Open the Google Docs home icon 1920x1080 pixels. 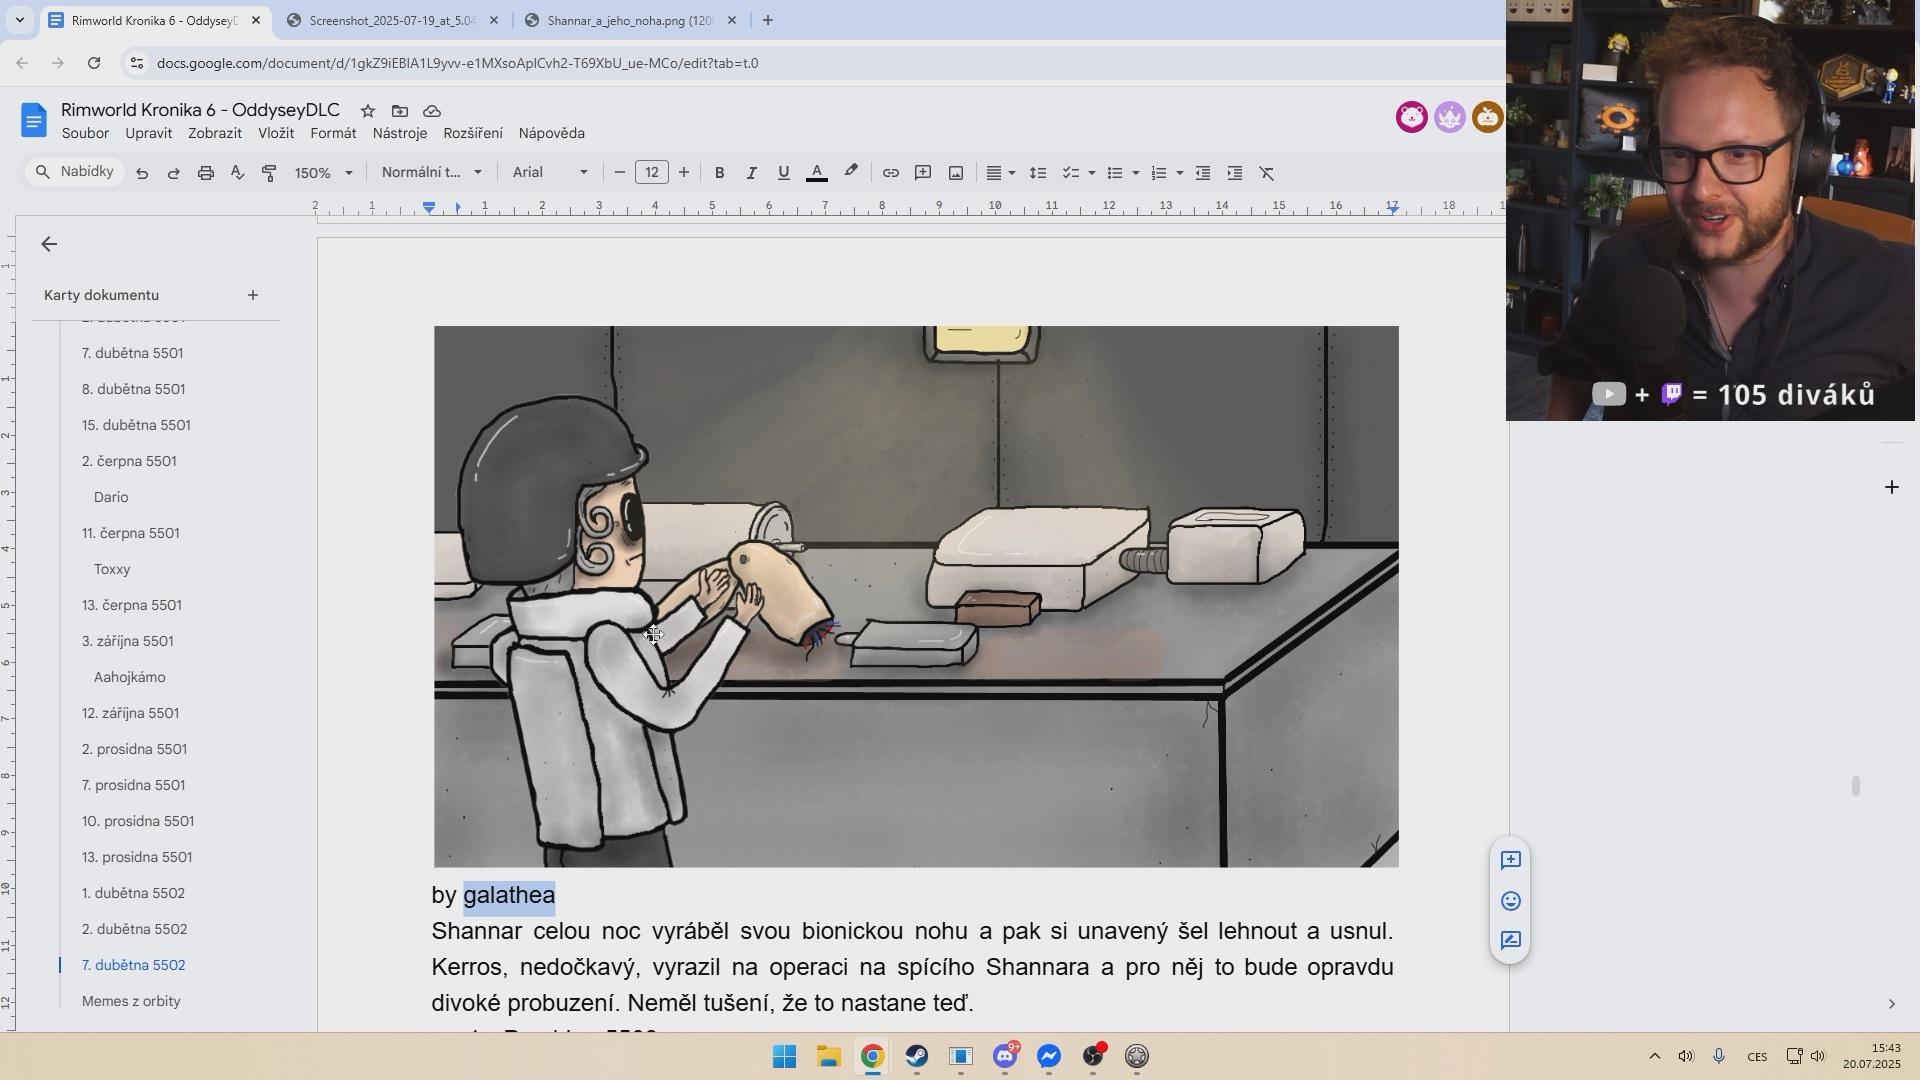(33, 121)
